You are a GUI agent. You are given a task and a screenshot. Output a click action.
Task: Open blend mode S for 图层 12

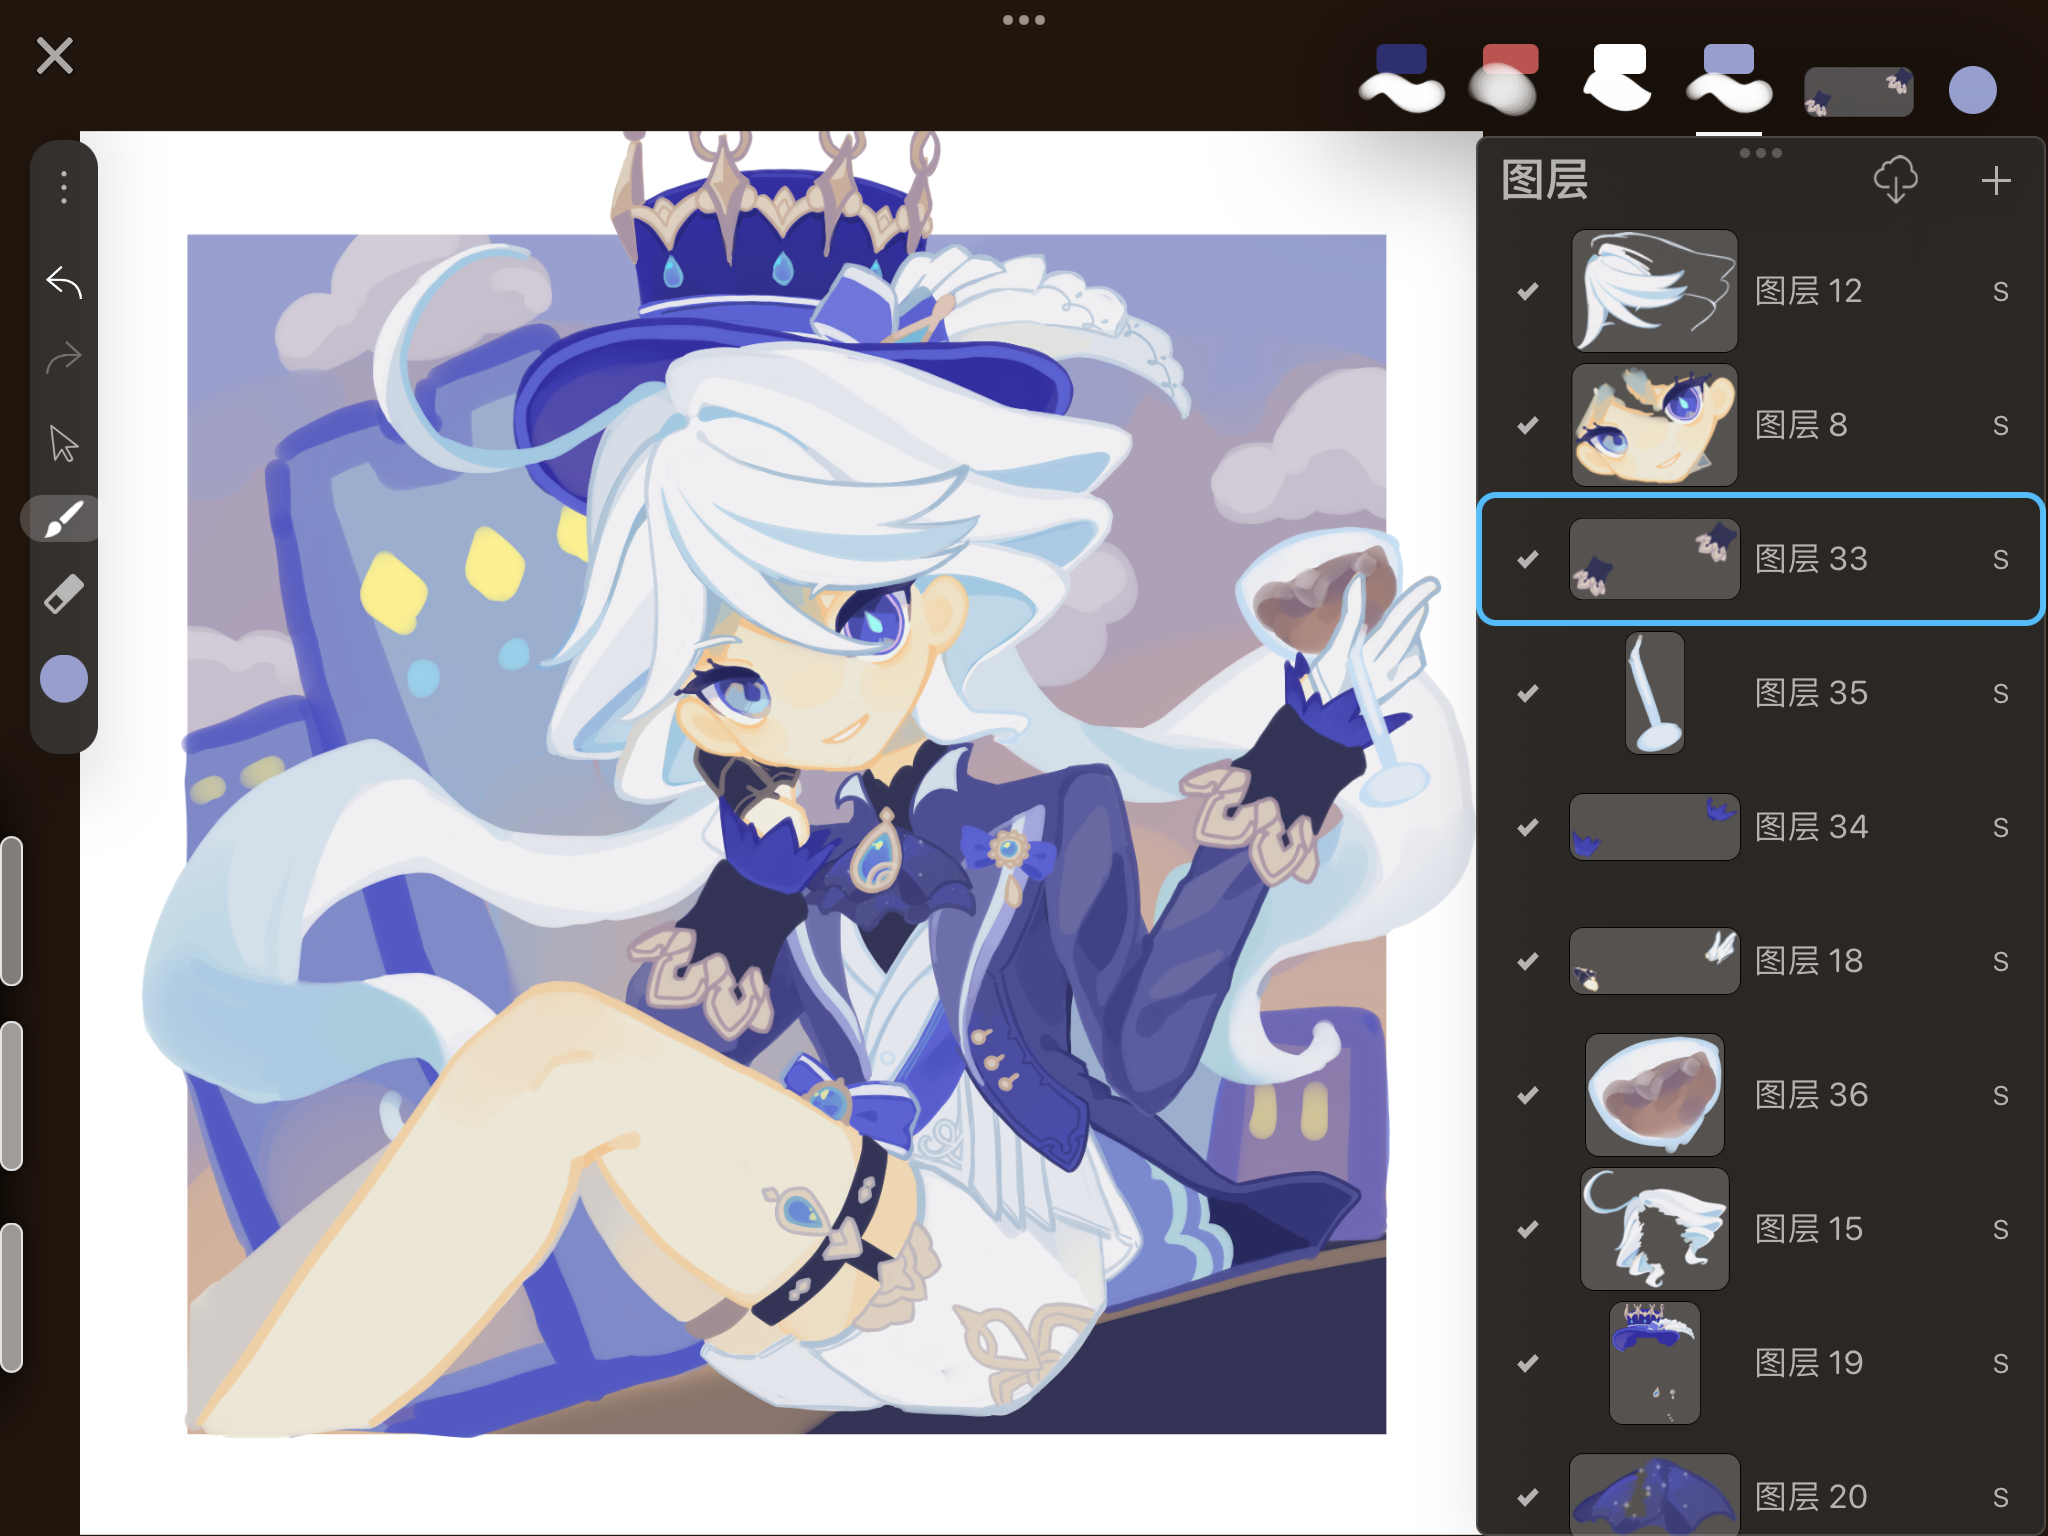coord(2000,291)
